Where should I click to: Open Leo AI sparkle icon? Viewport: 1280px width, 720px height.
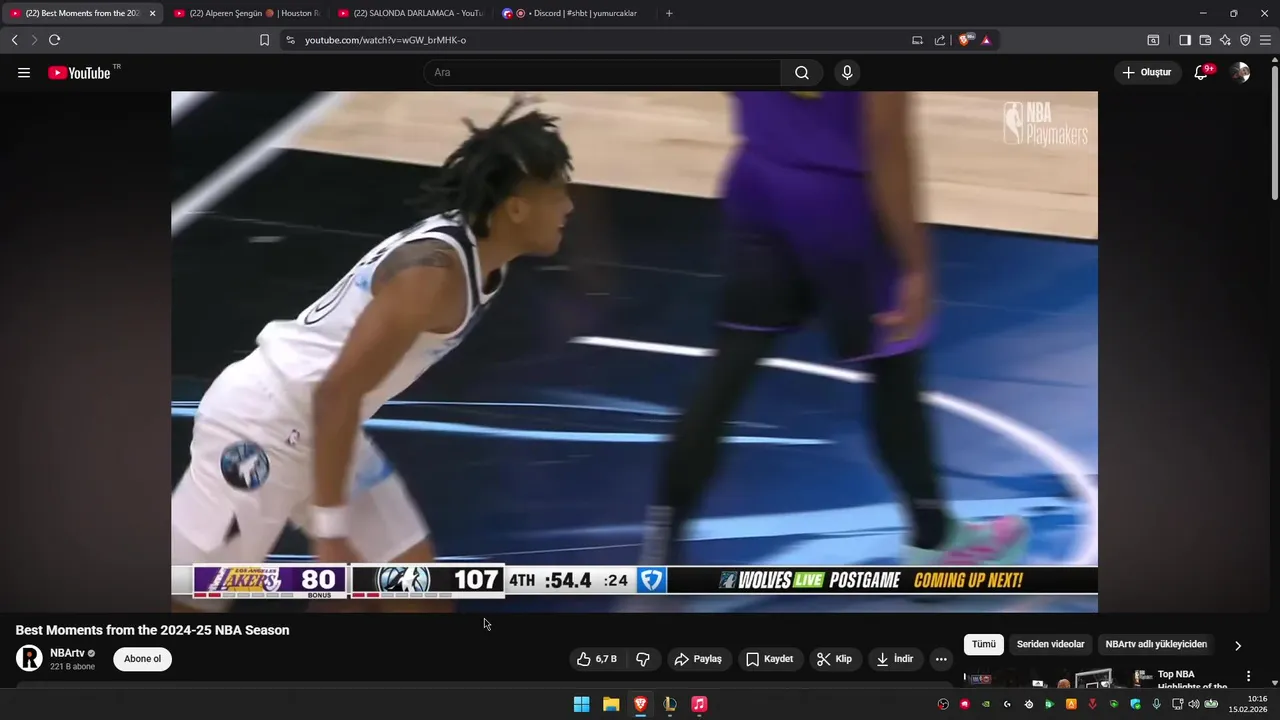1225,40
